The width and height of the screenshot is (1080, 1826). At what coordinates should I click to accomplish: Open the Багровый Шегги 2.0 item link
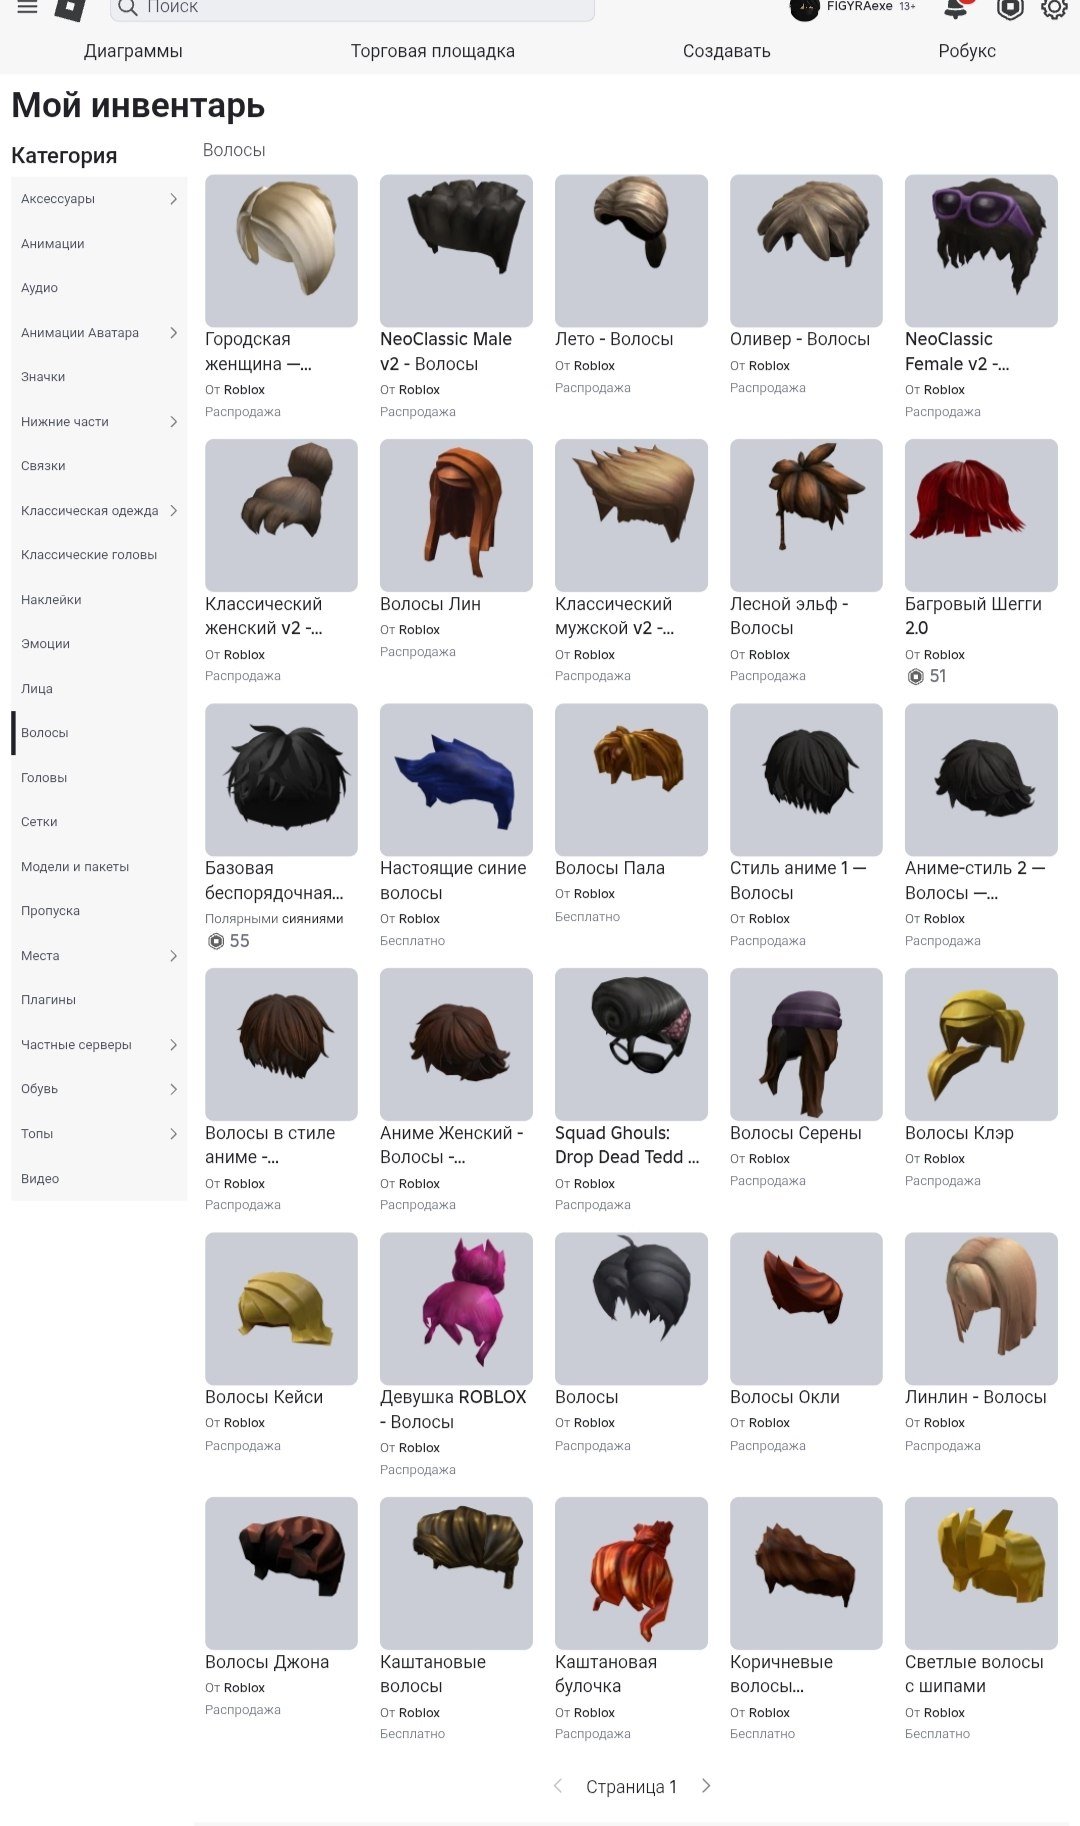973,616
